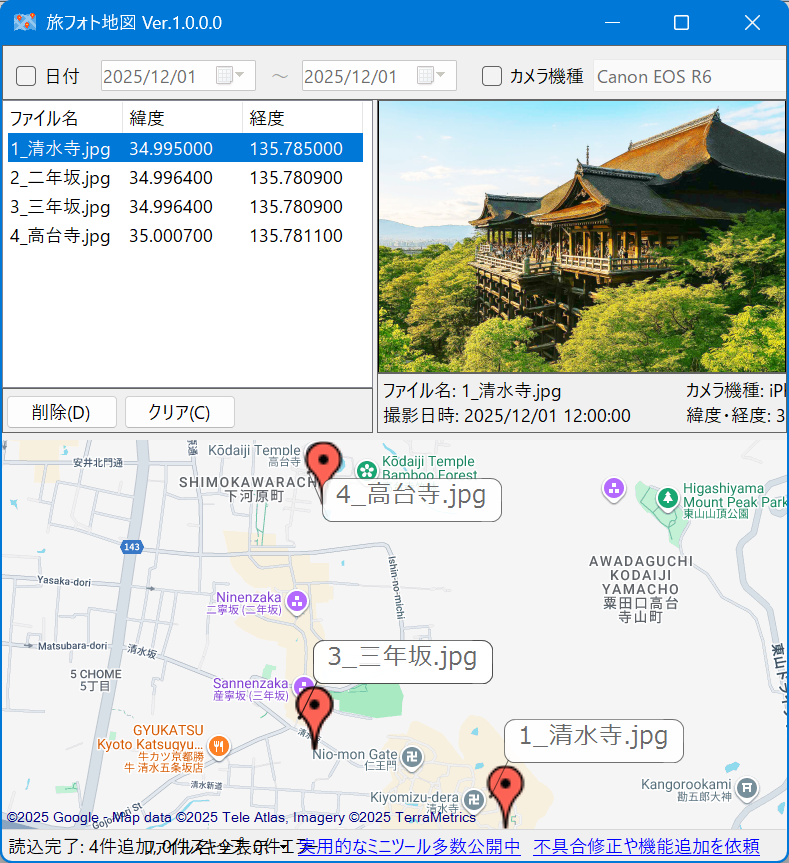This screenshot has width=789, height=863.
Task: Click the Yasaka-dori street label
Action: coord(64,581)
